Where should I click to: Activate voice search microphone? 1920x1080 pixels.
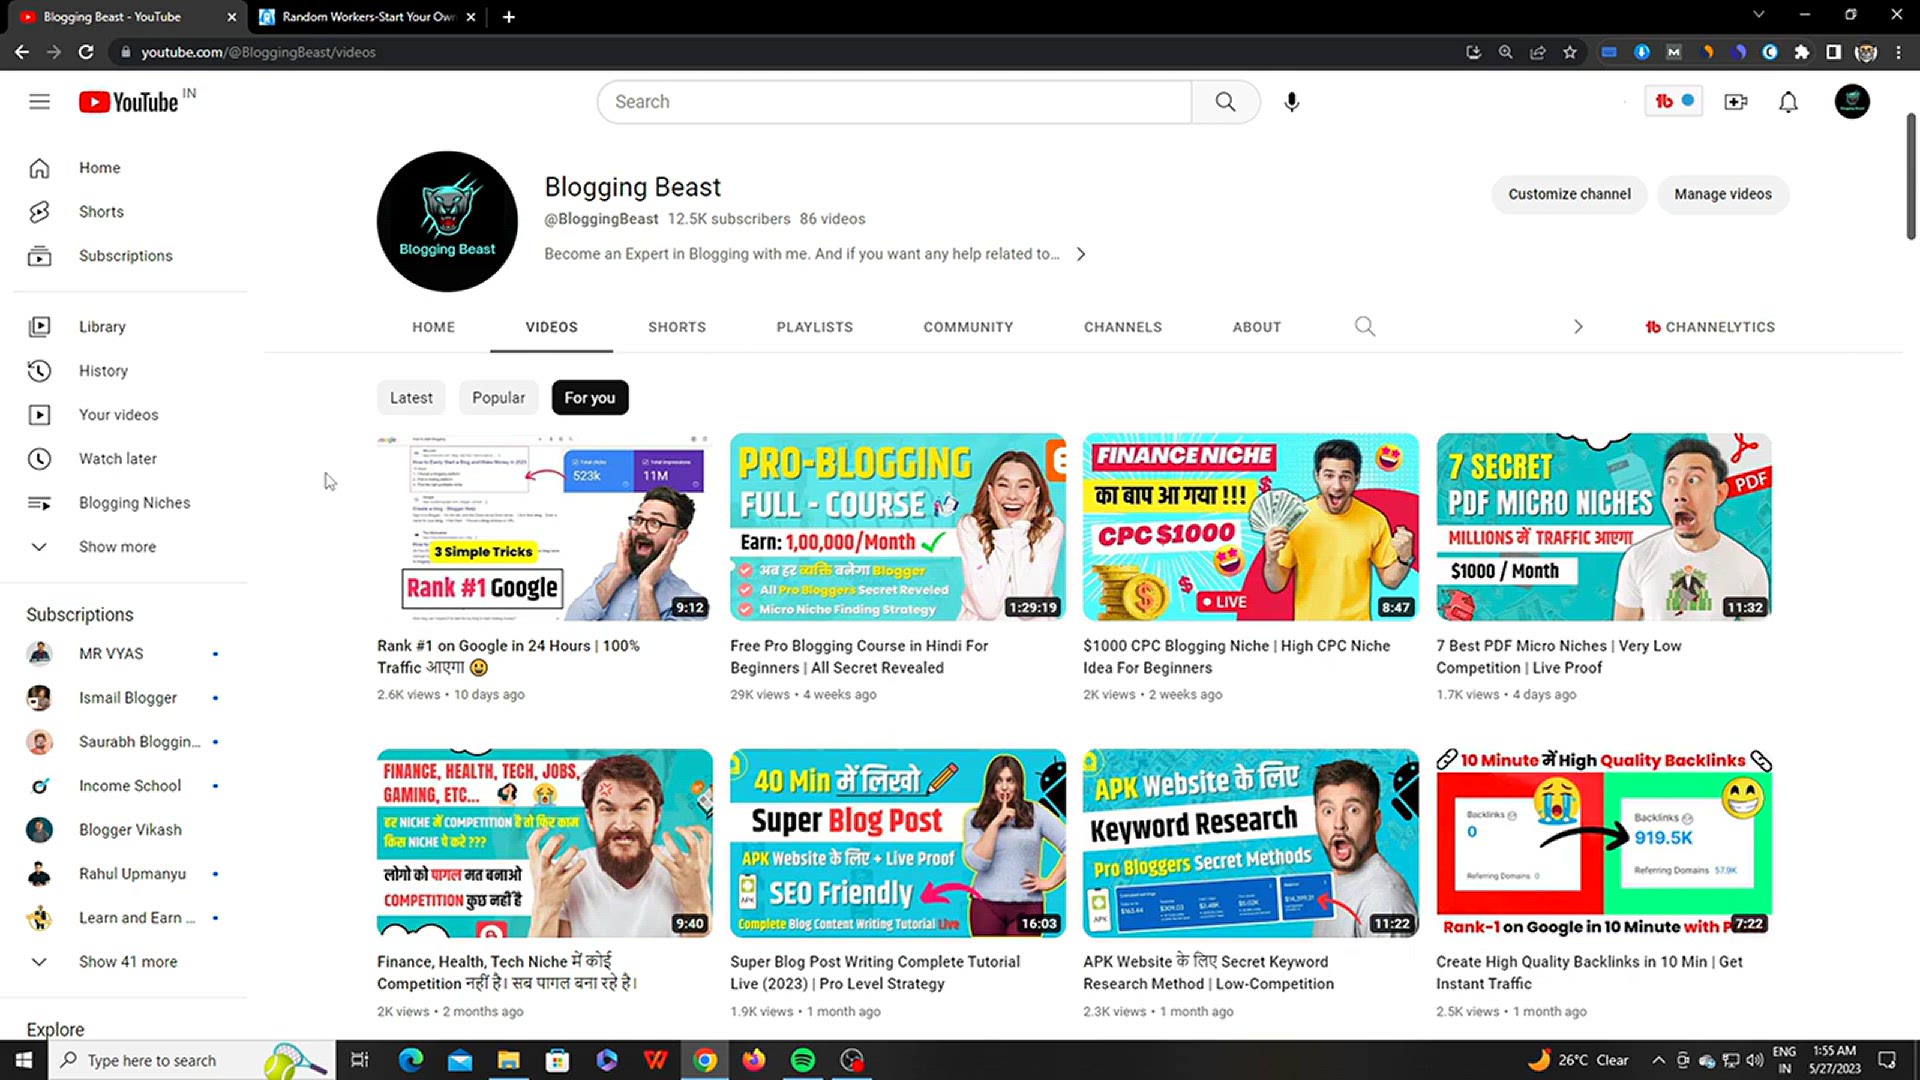[1291, 102]
